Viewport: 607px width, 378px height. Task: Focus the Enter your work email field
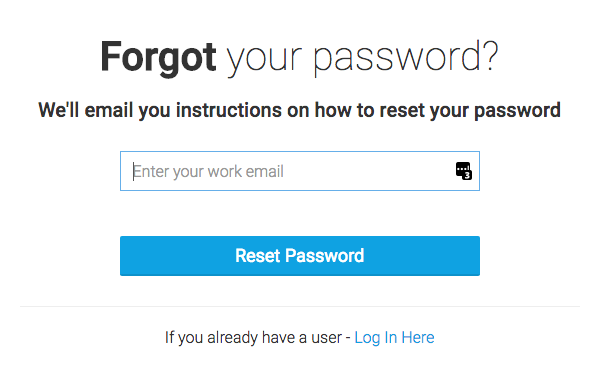tap(300, 171)
